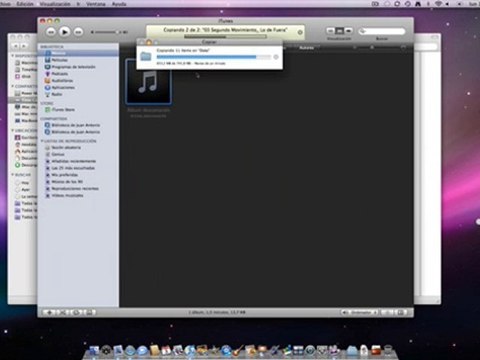Select Música in iTunes library

(78, 53)
